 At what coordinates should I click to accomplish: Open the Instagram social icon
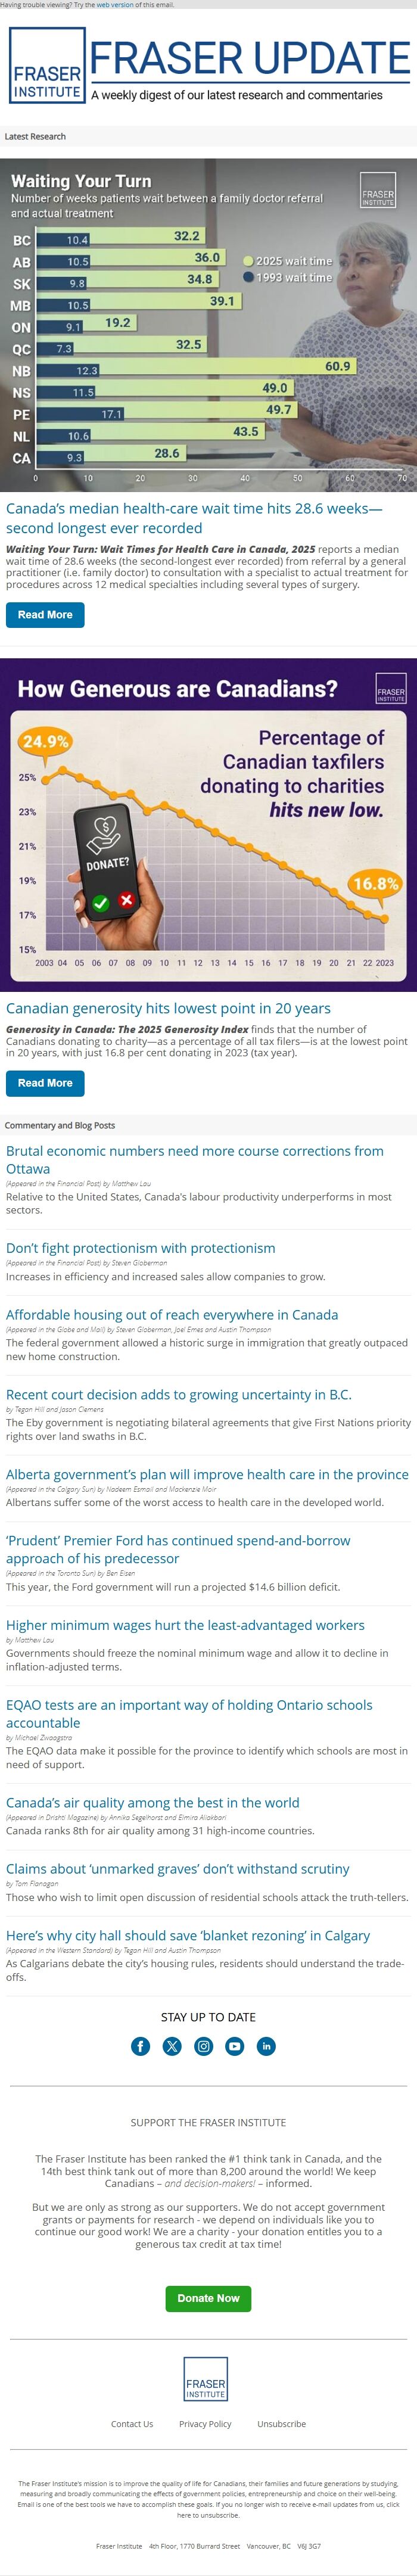pos(204,2046)
